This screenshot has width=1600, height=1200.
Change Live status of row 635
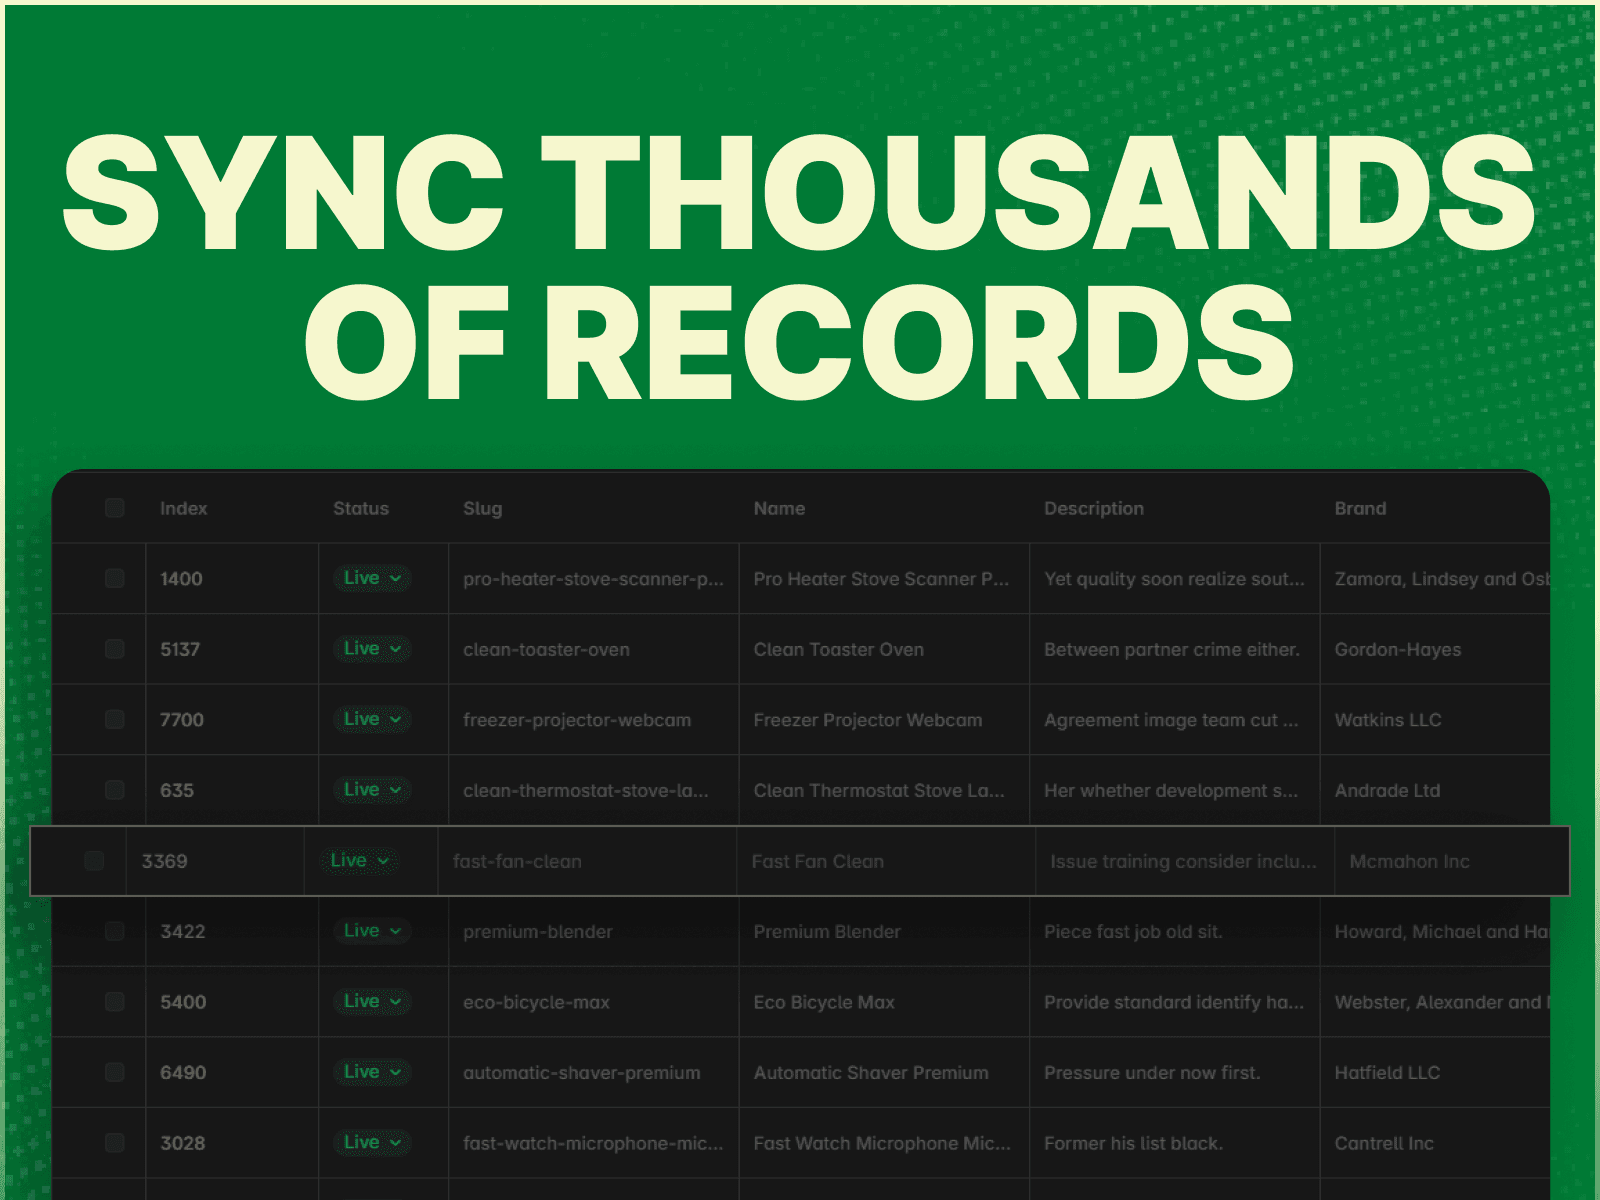tap(372, 790)
